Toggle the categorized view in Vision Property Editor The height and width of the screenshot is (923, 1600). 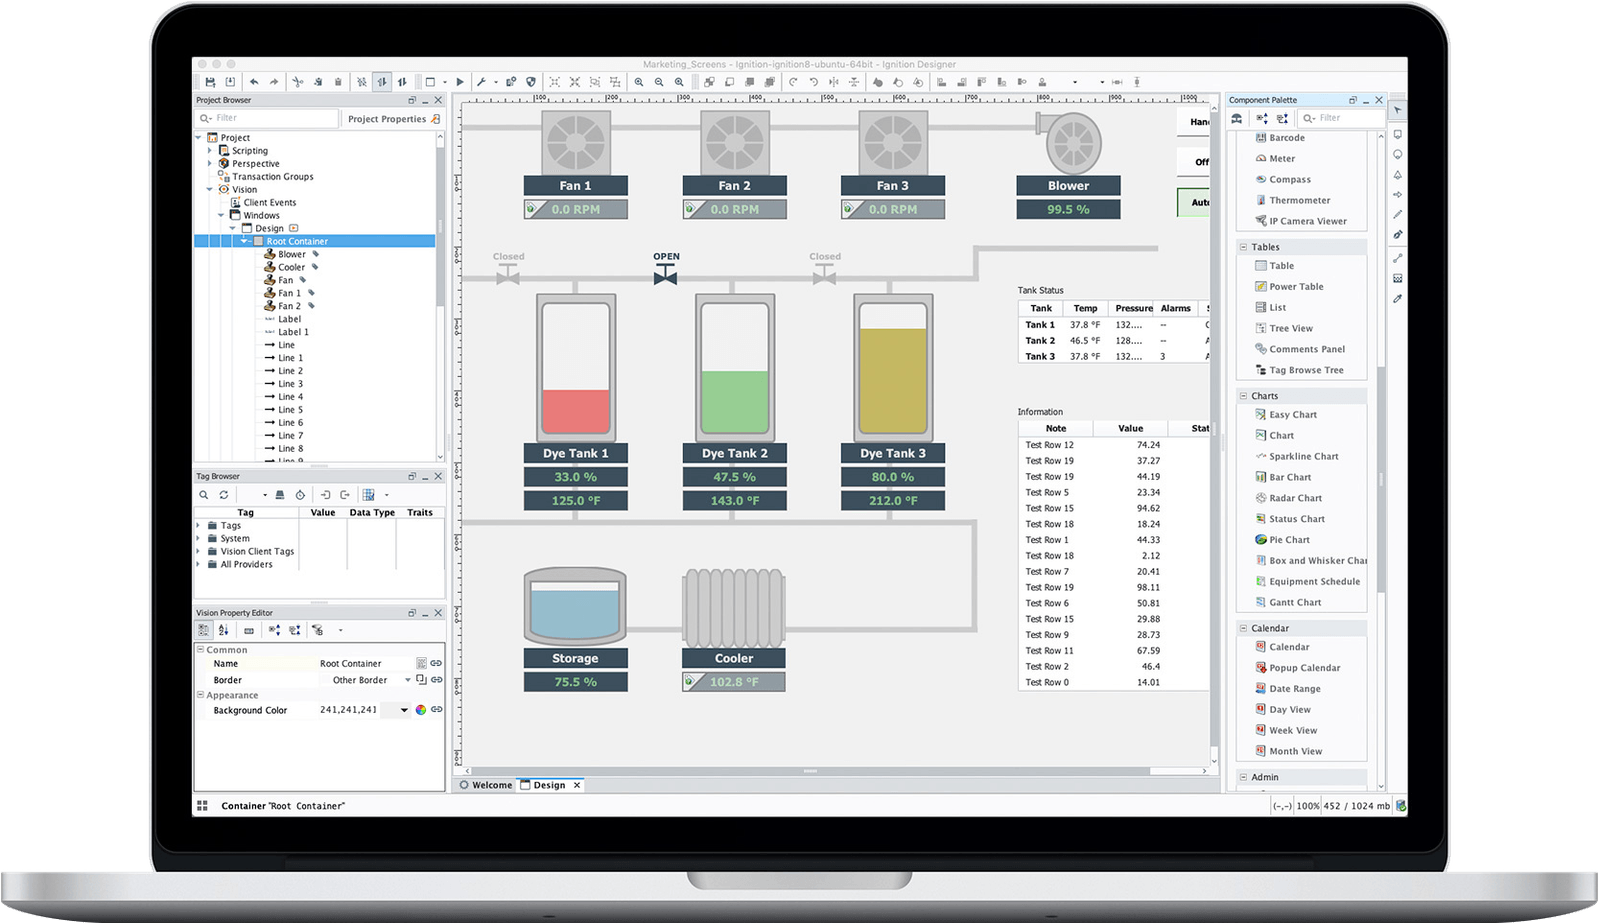(204, 630)
